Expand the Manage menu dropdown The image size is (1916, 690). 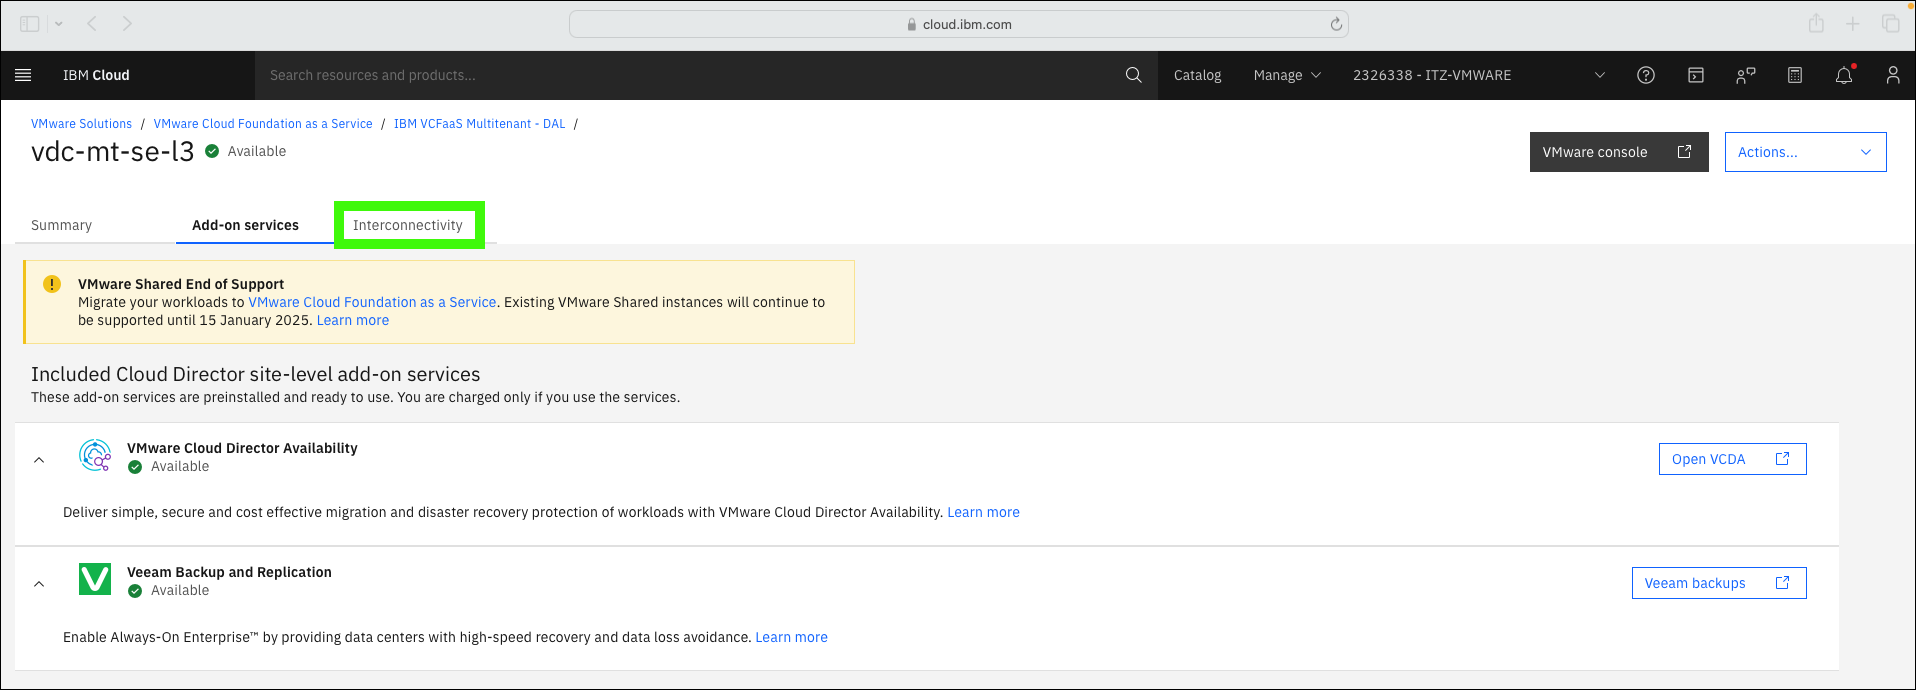(1287, 75)
